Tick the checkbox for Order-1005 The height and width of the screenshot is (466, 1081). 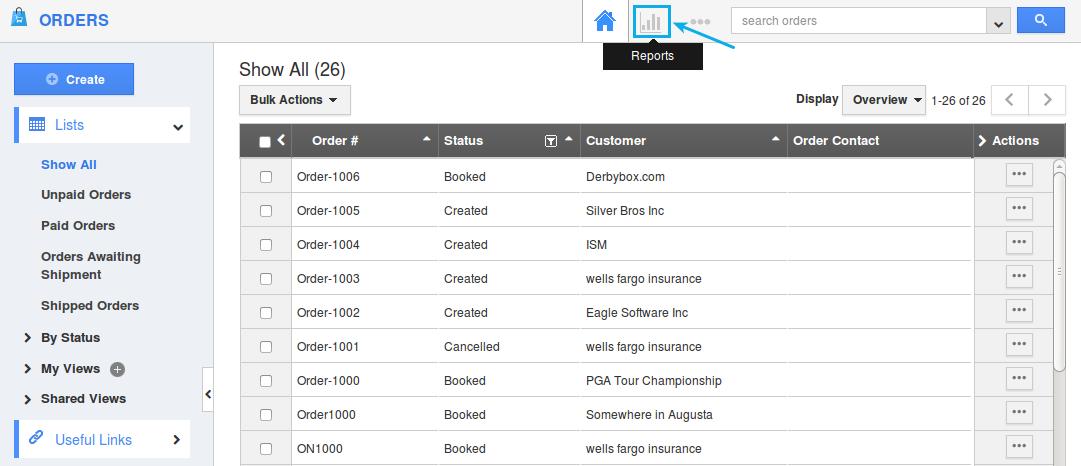coord(266,211)
